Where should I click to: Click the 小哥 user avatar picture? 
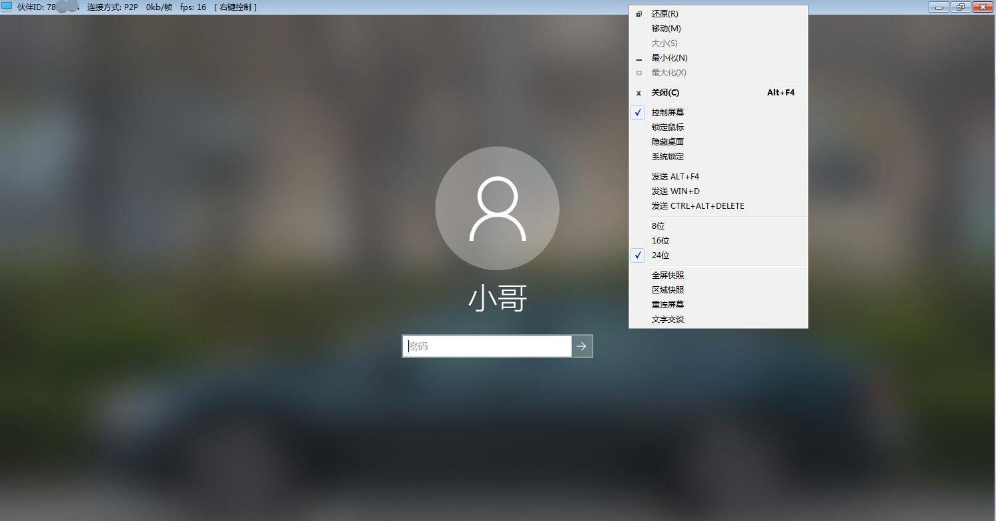click(497, 208)
